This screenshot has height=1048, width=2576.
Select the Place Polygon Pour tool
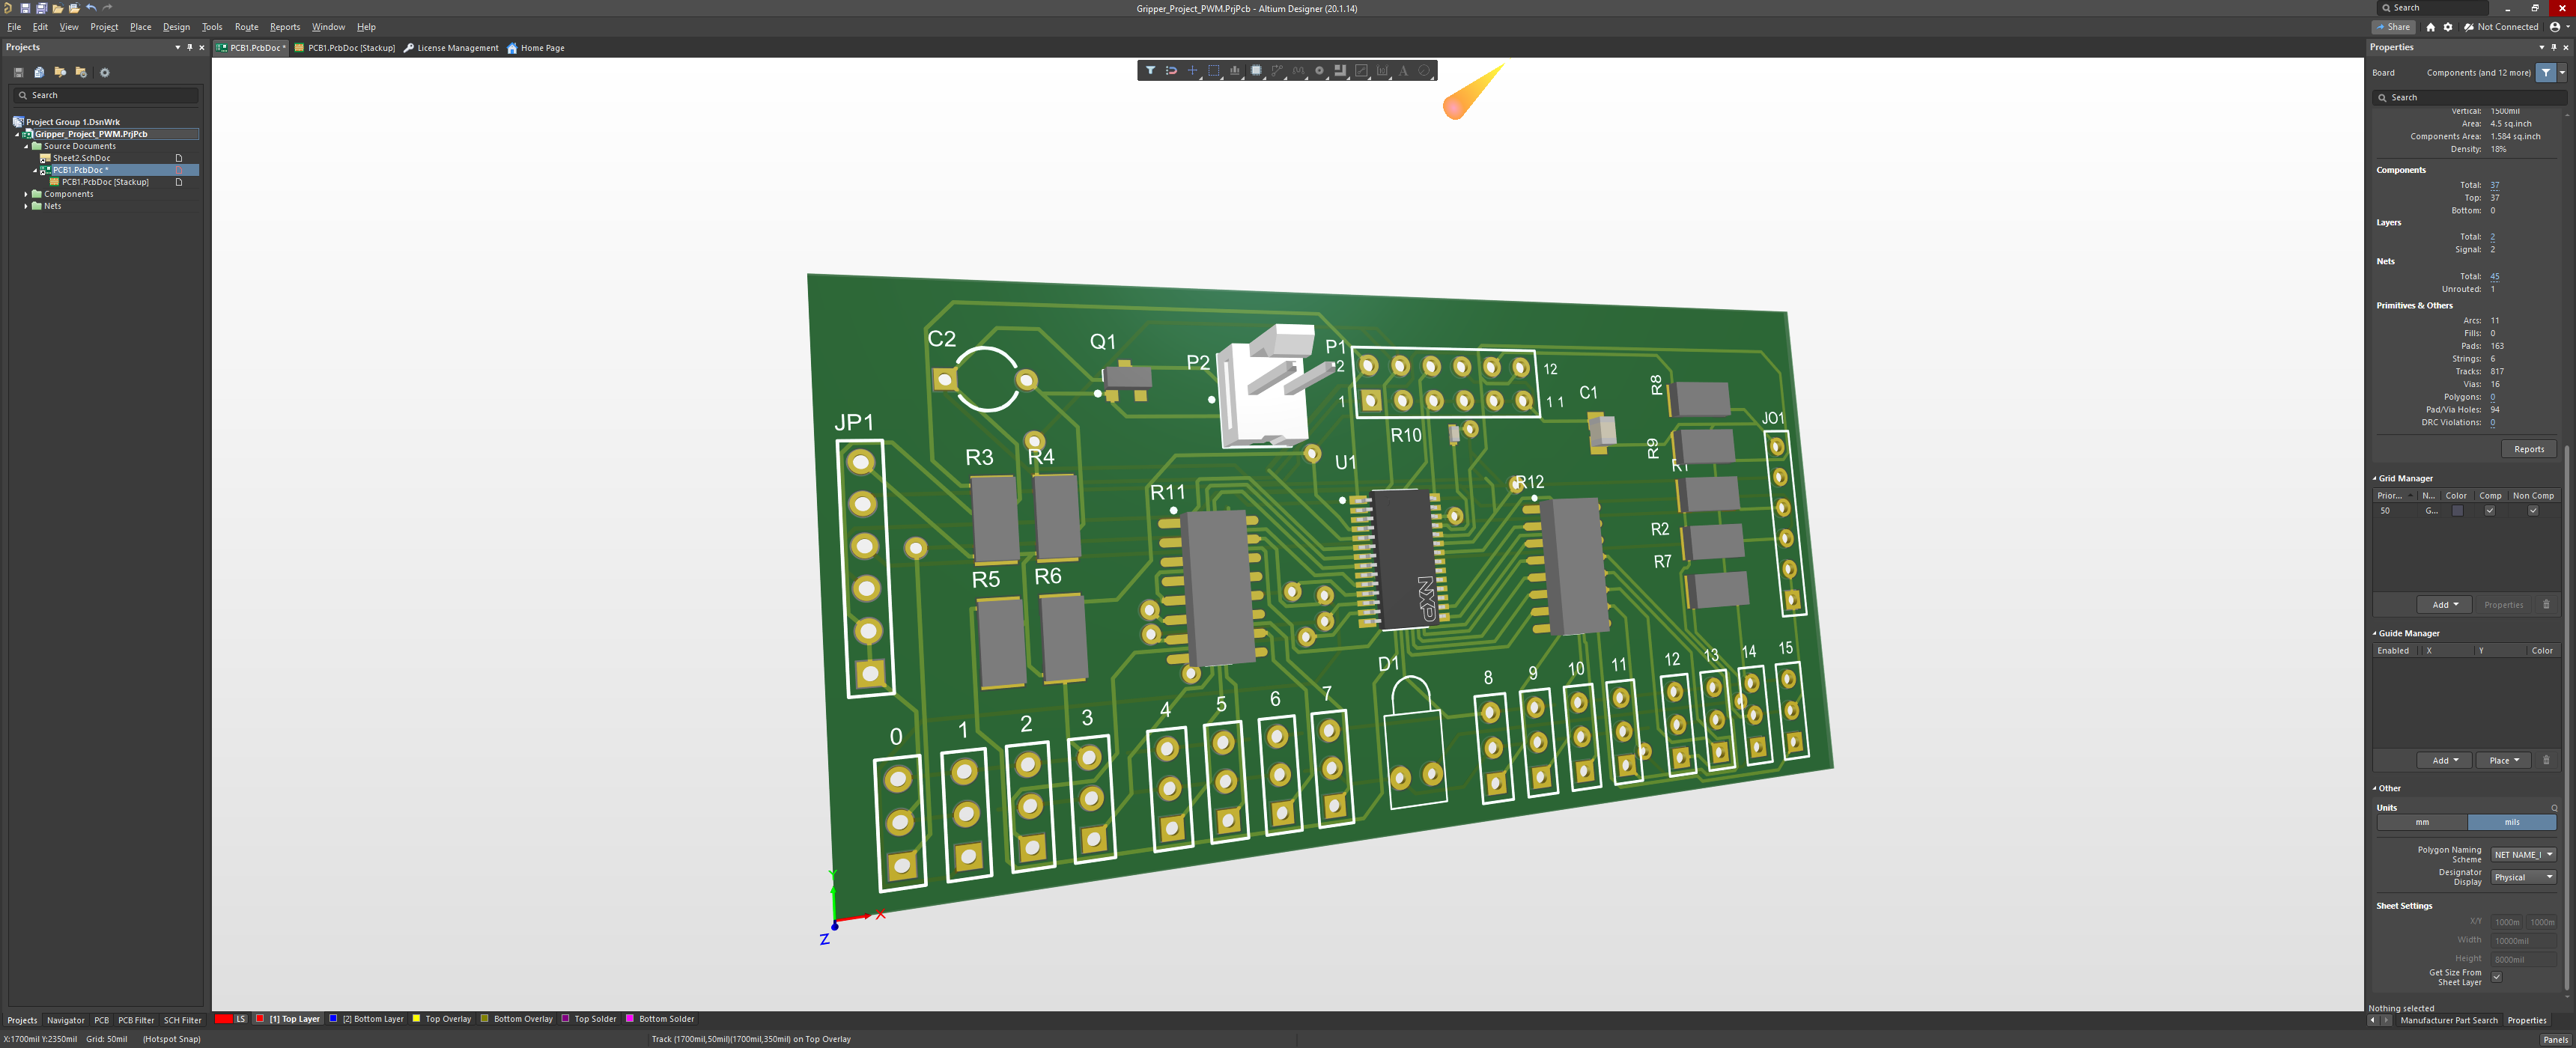point(1340,70)
